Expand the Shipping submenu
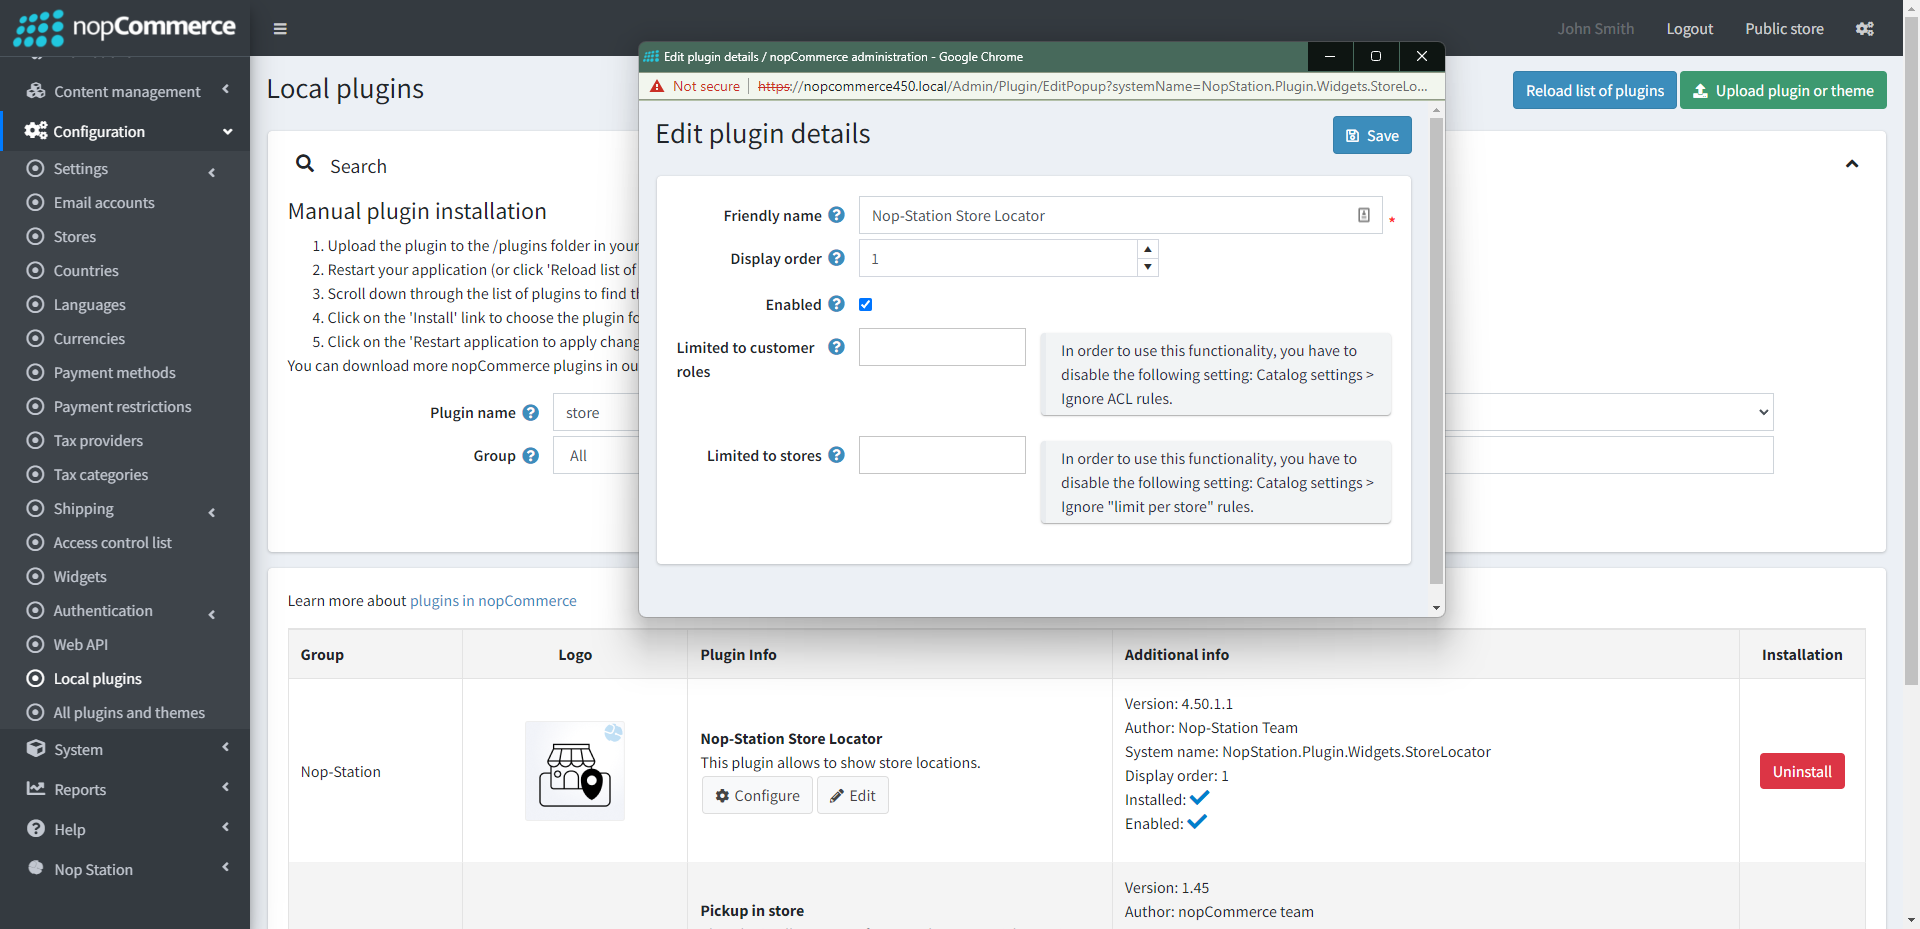Viewport: 1920px width, 929px height. [x=125, y=509]
